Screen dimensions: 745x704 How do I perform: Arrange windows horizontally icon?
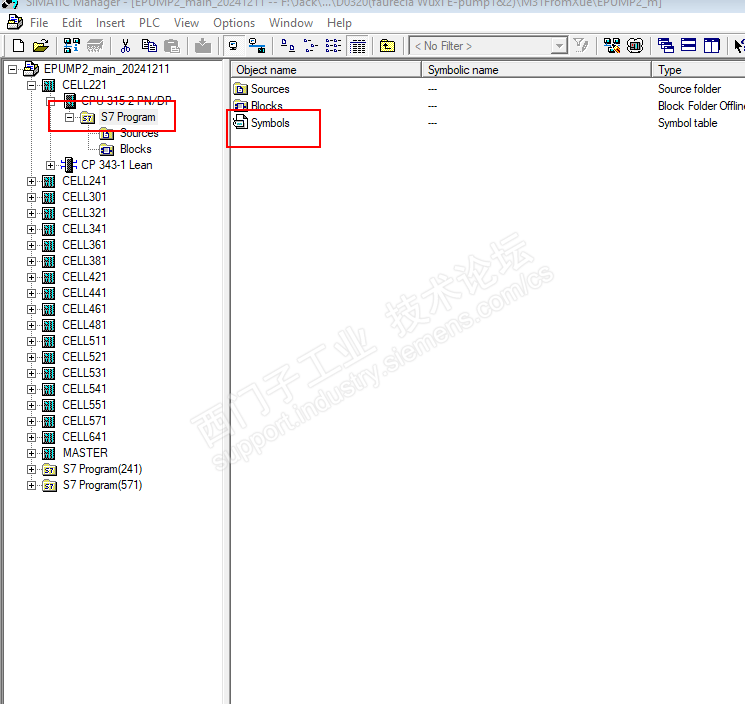tap(688, 46)
